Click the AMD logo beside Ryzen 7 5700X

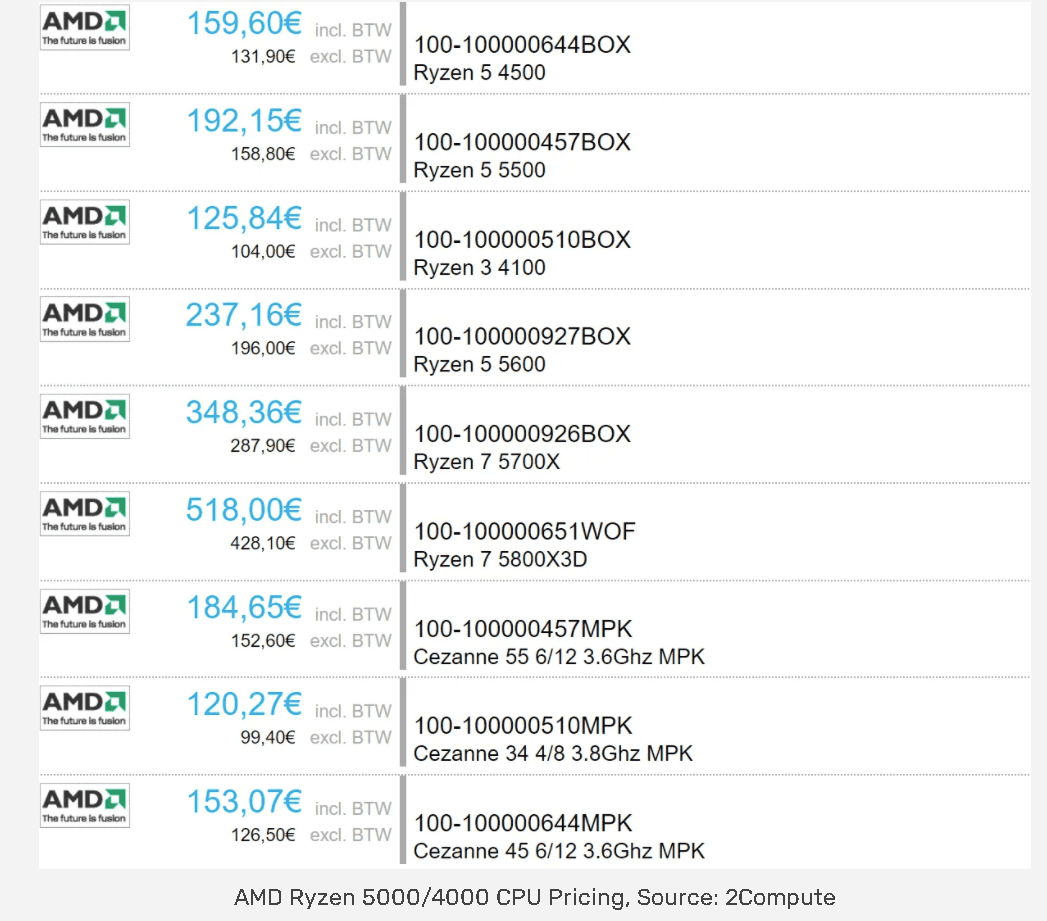click(85, 416)
